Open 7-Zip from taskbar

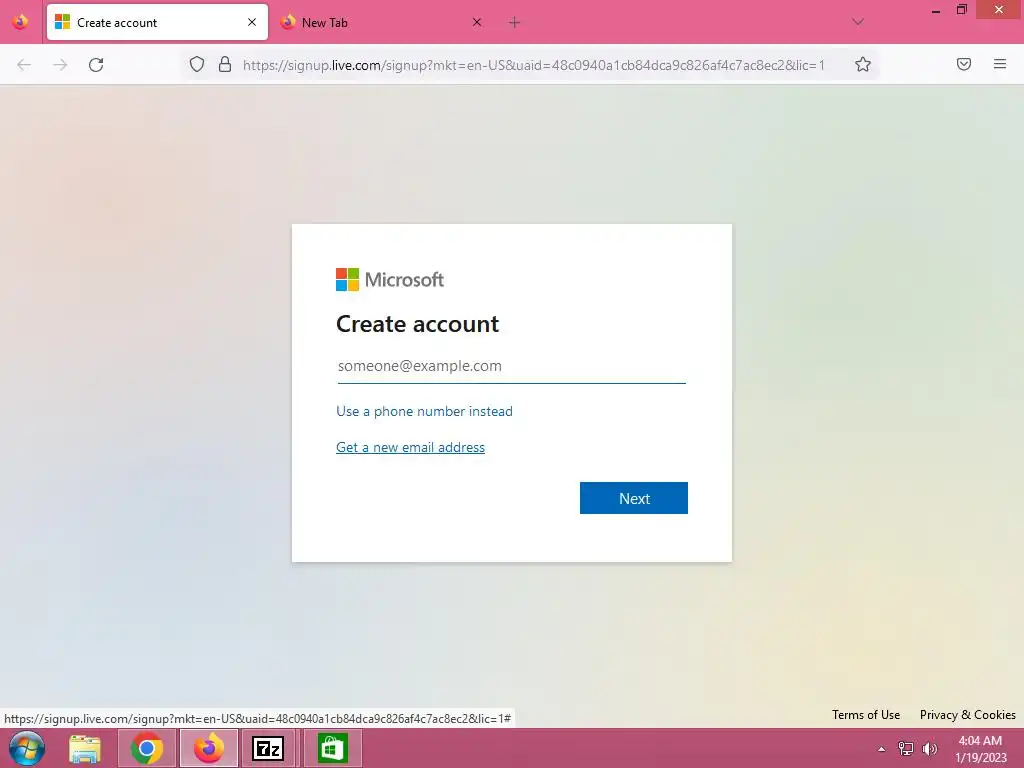pos(268,748)
